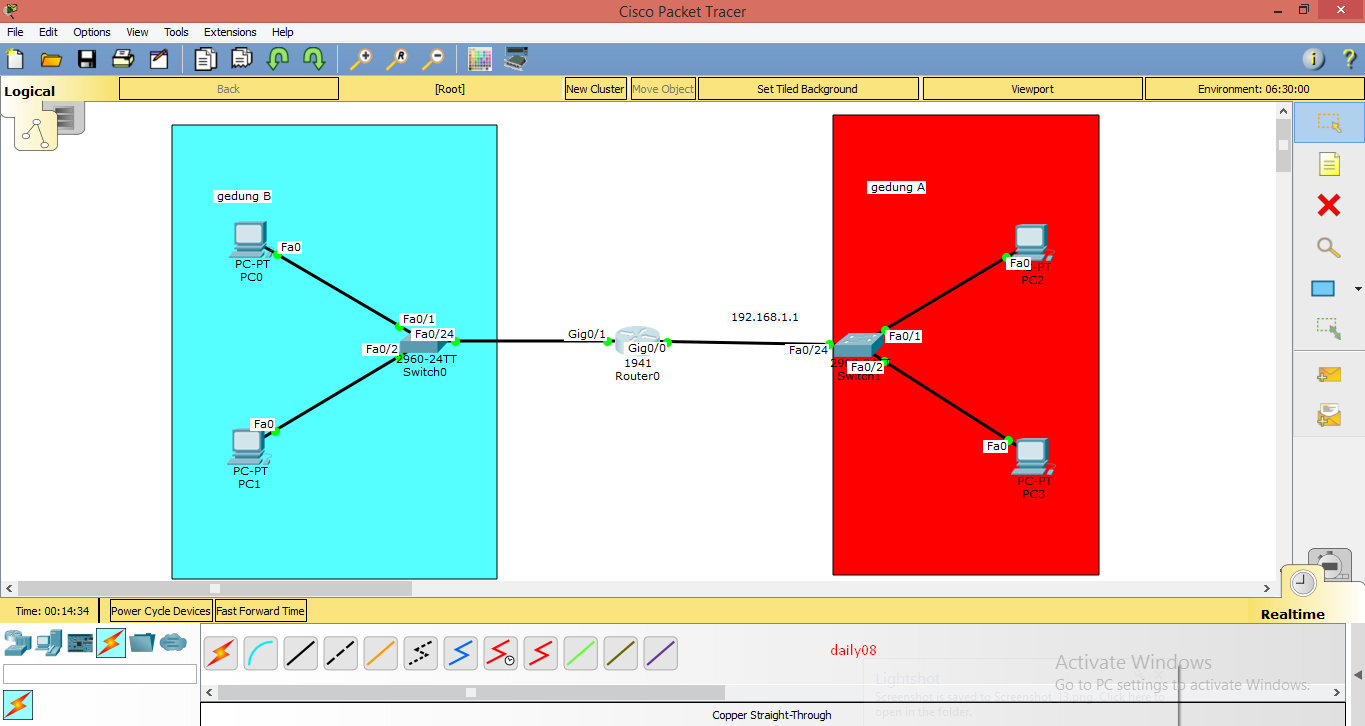Select the Place Note tool

coord(1328,163)
